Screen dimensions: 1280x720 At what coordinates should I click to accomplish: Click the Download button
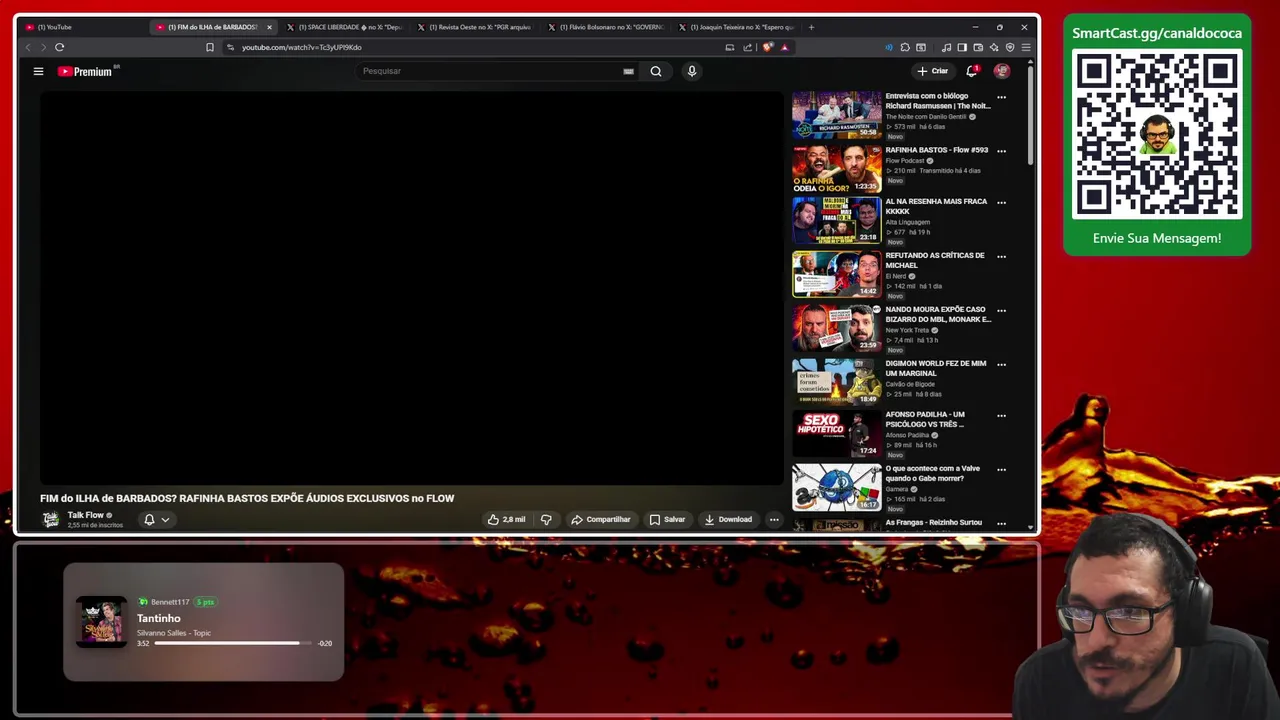728,519
